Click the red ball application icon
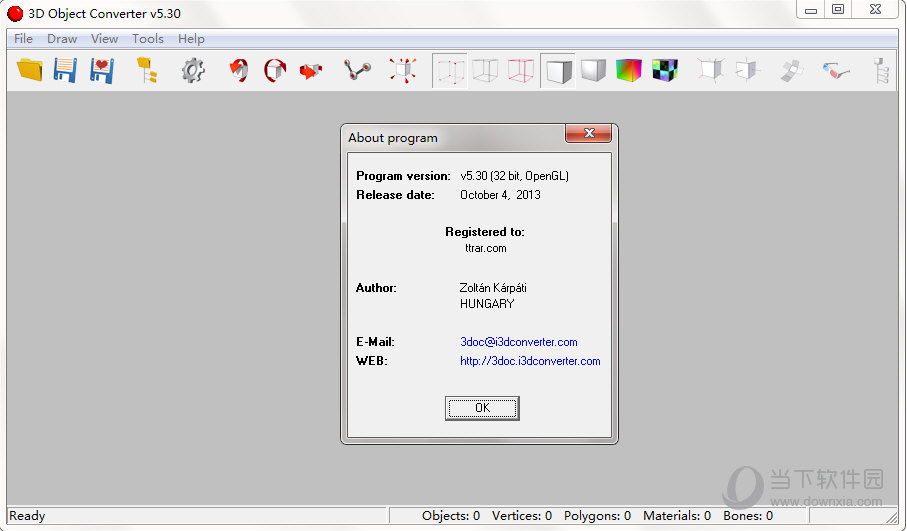The width and height of the screenshot is (907, 531). tap(15, 13)
